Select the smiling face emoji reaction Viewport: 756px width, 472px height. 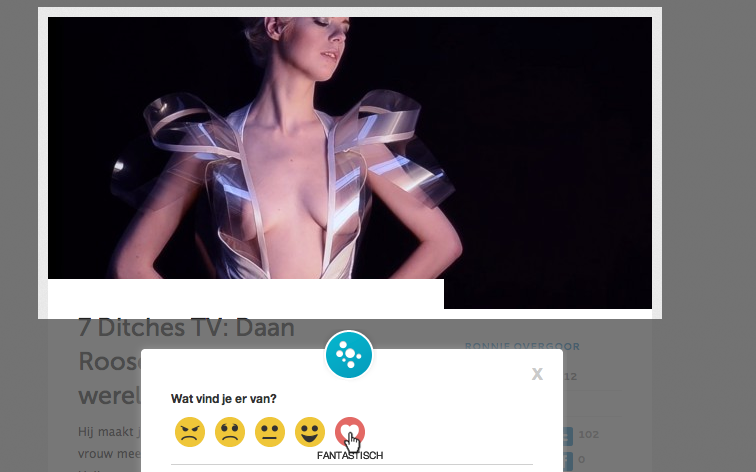pyautogui.click(x=310, y=432)
